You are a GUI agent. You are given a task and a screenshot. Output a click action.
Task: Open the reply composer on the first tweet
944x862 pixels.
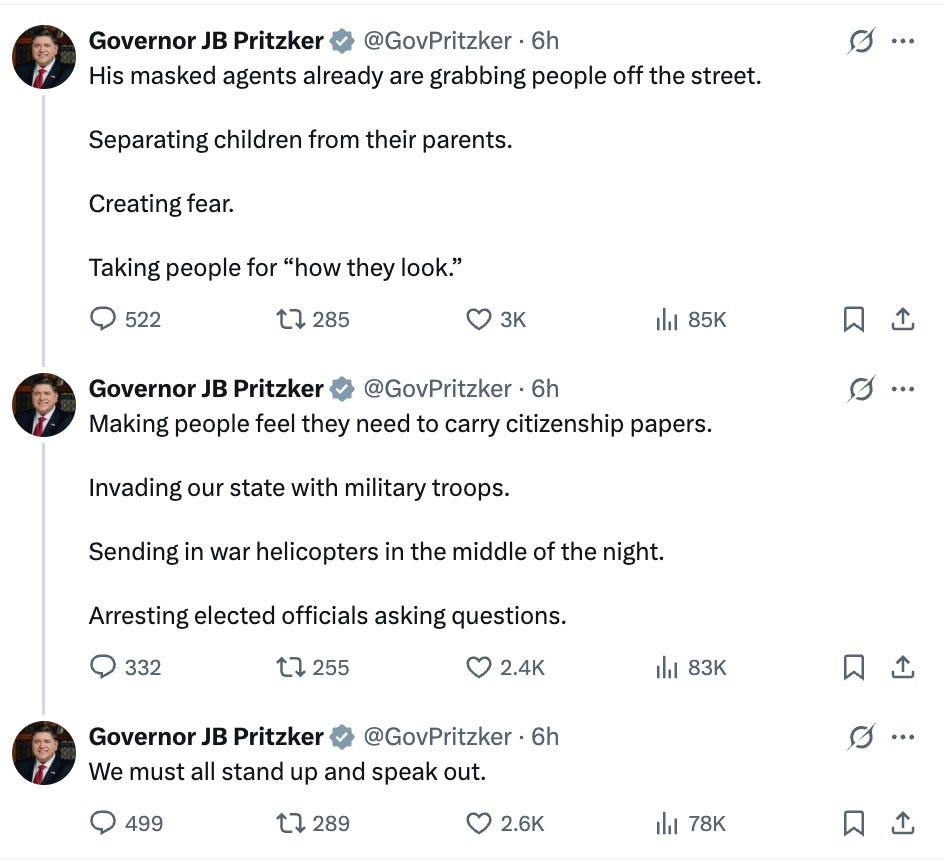105,319
